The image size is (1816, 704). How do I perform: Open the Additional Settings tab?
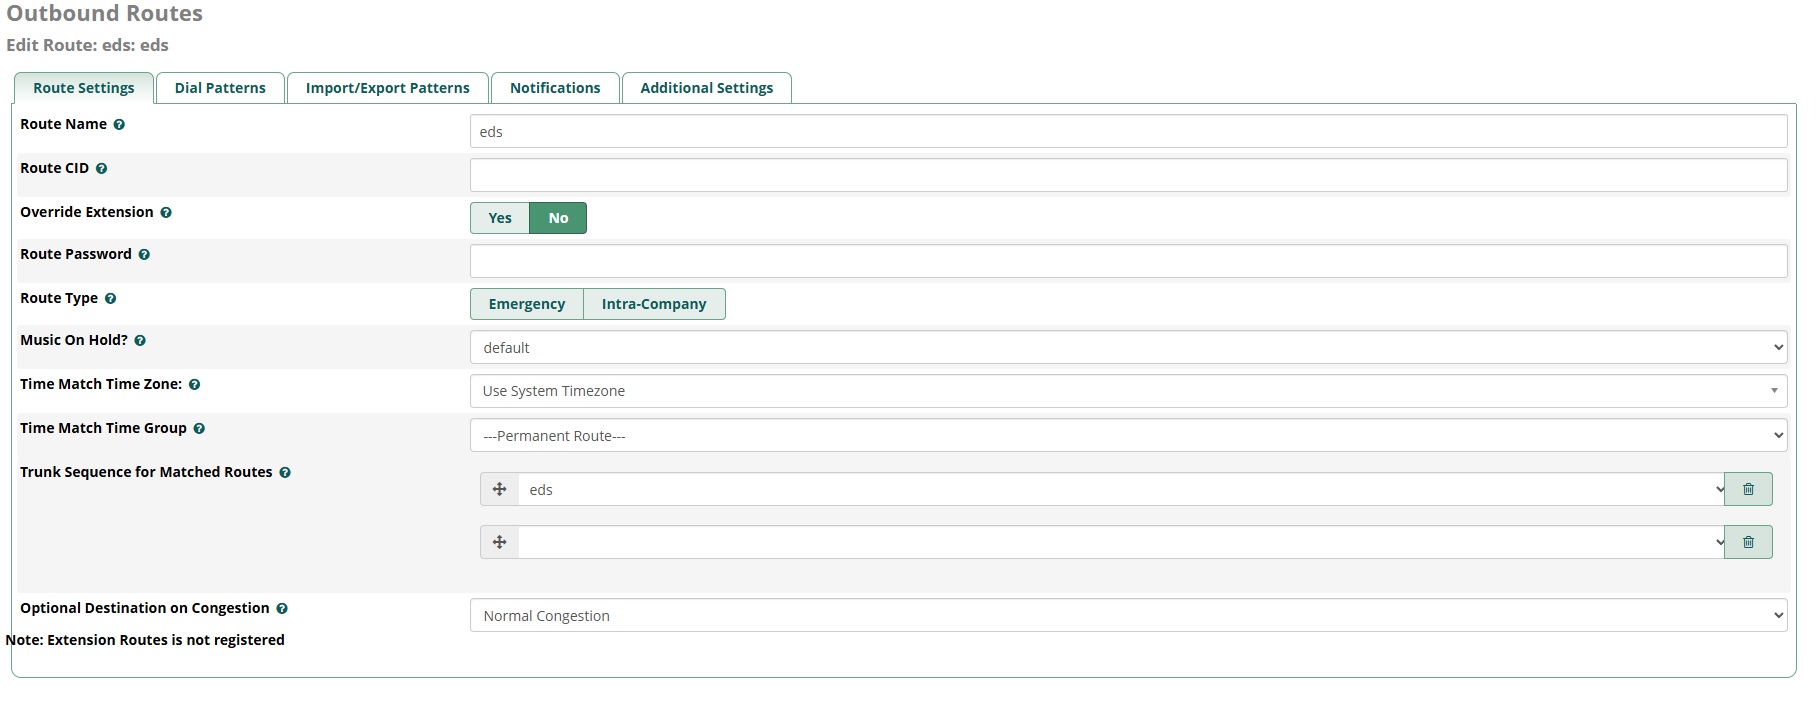(706, 88)
